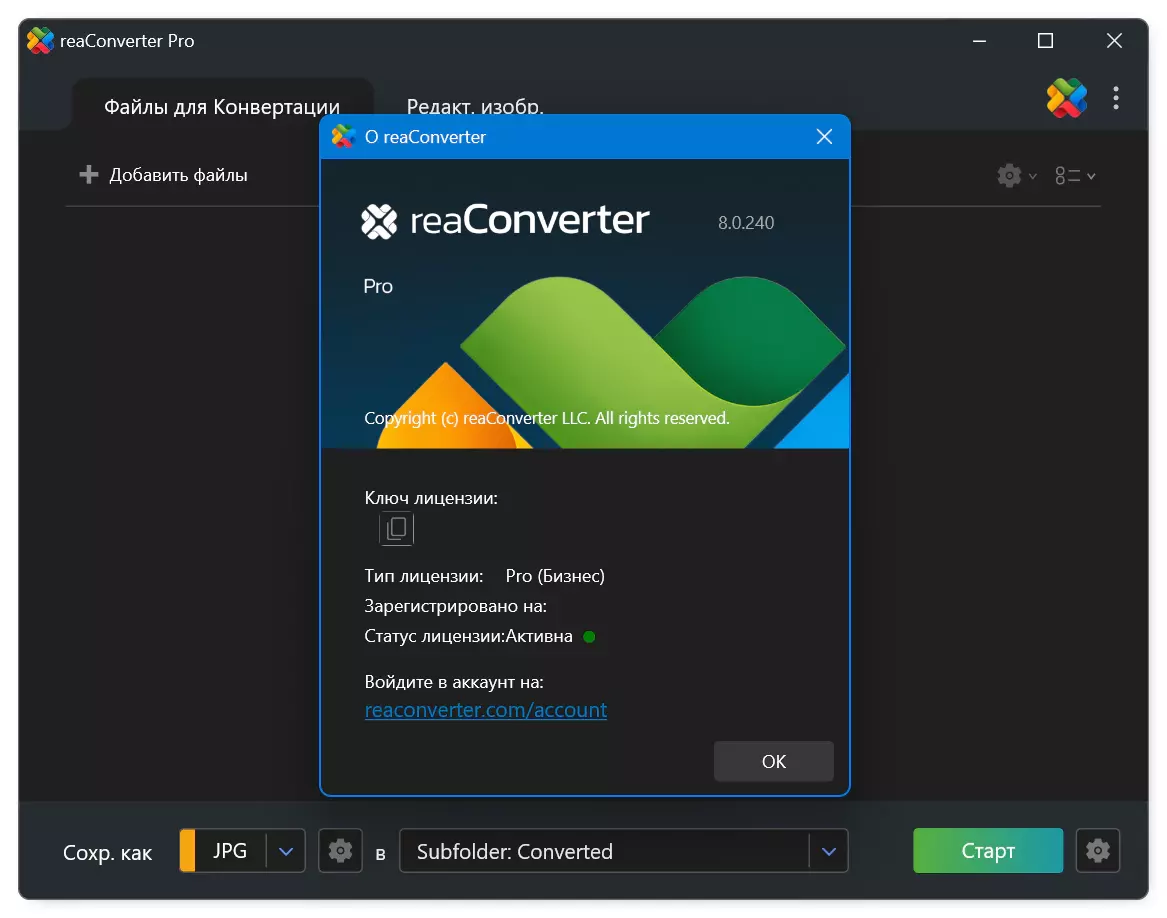This screenshot has width=1167, height=918.
Task: Open reaconverter.com/account link
Action: point(486,710)
